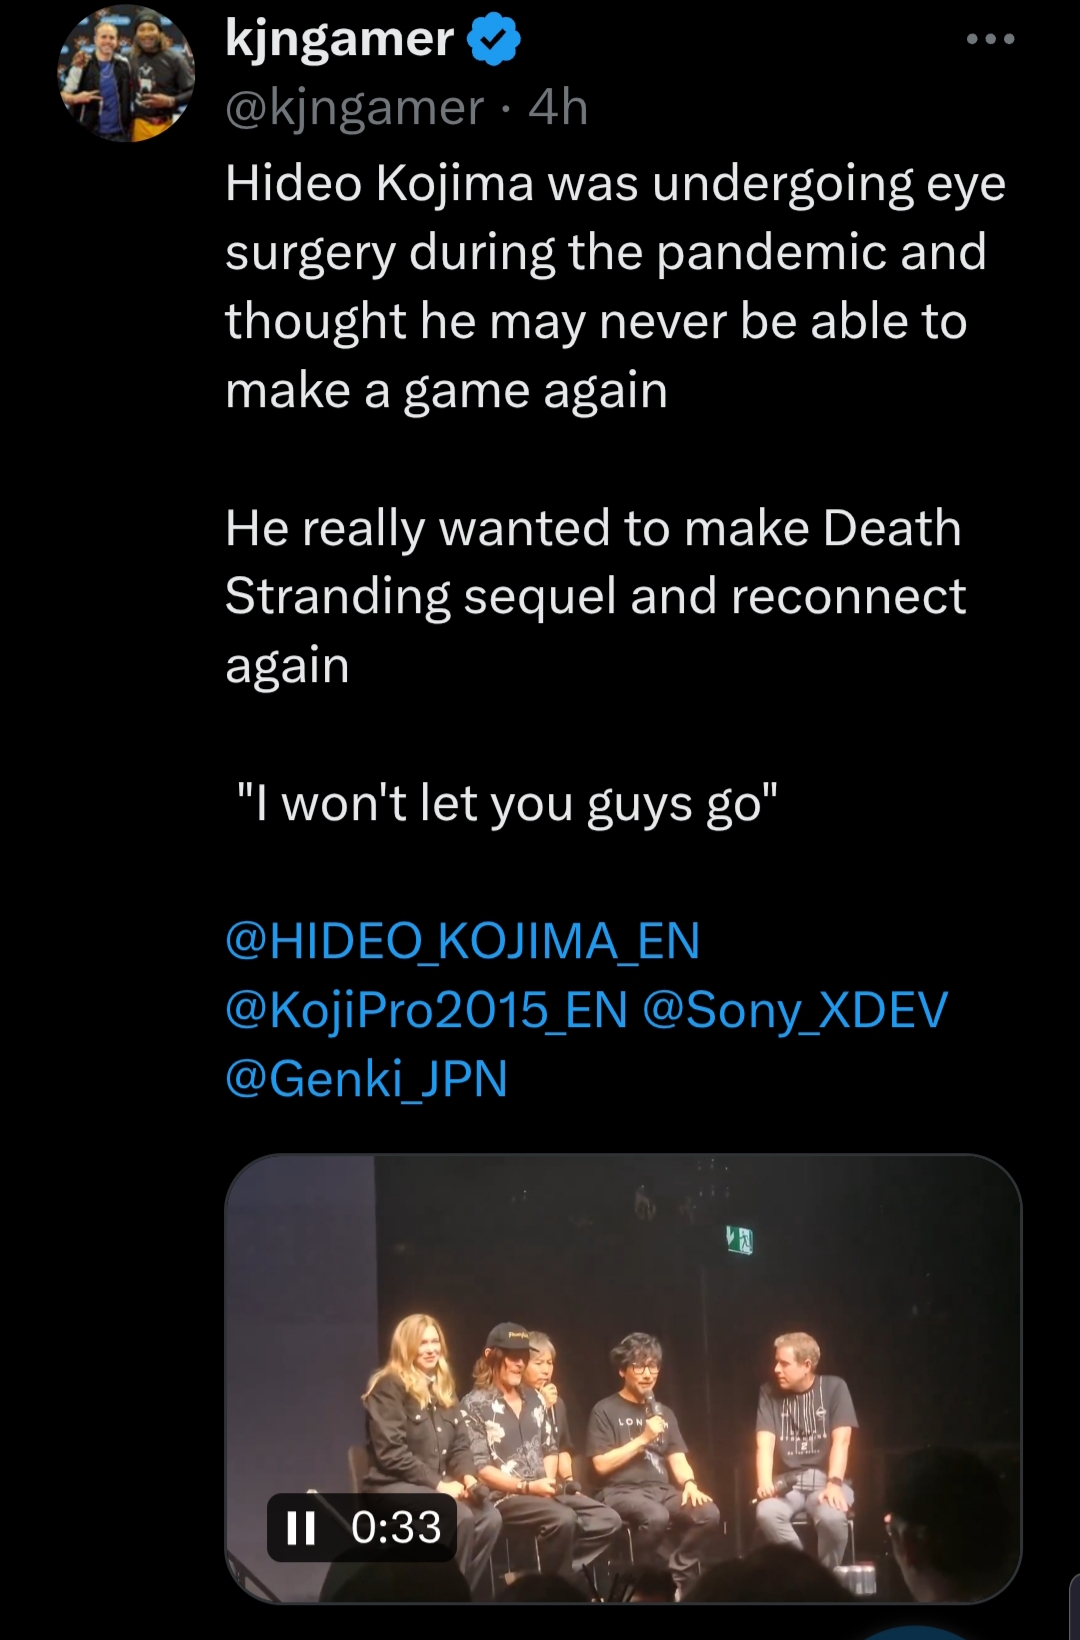Open kjngamer's profile picture
The width and height of the screenshot is (1080, 1640).
(x=126, y=73)
